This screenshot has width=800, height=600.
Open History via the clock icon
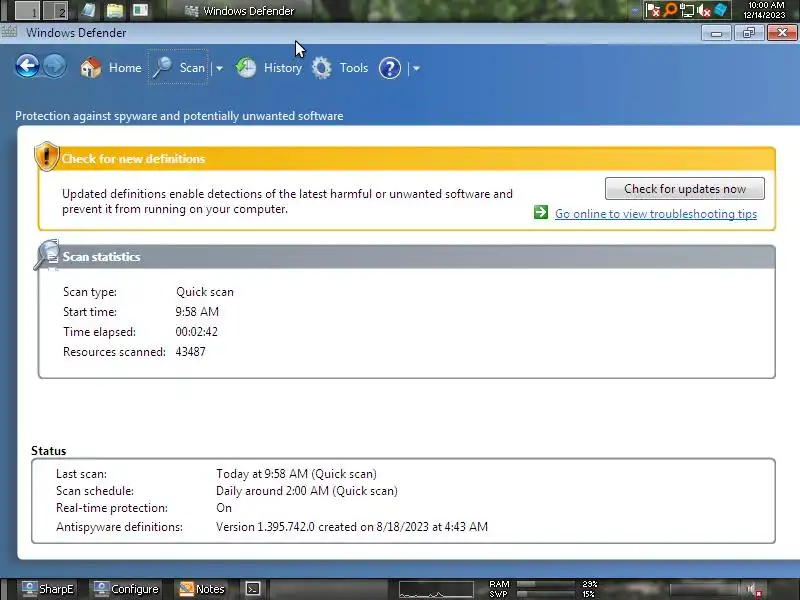246,67
